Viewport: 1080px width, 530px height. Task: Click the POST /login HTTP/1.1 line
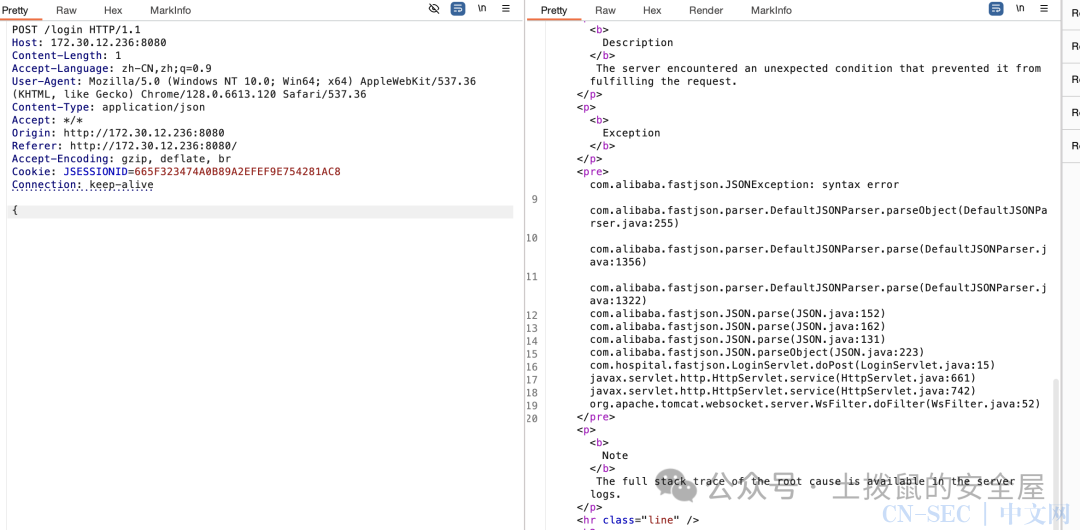point(76,30)
